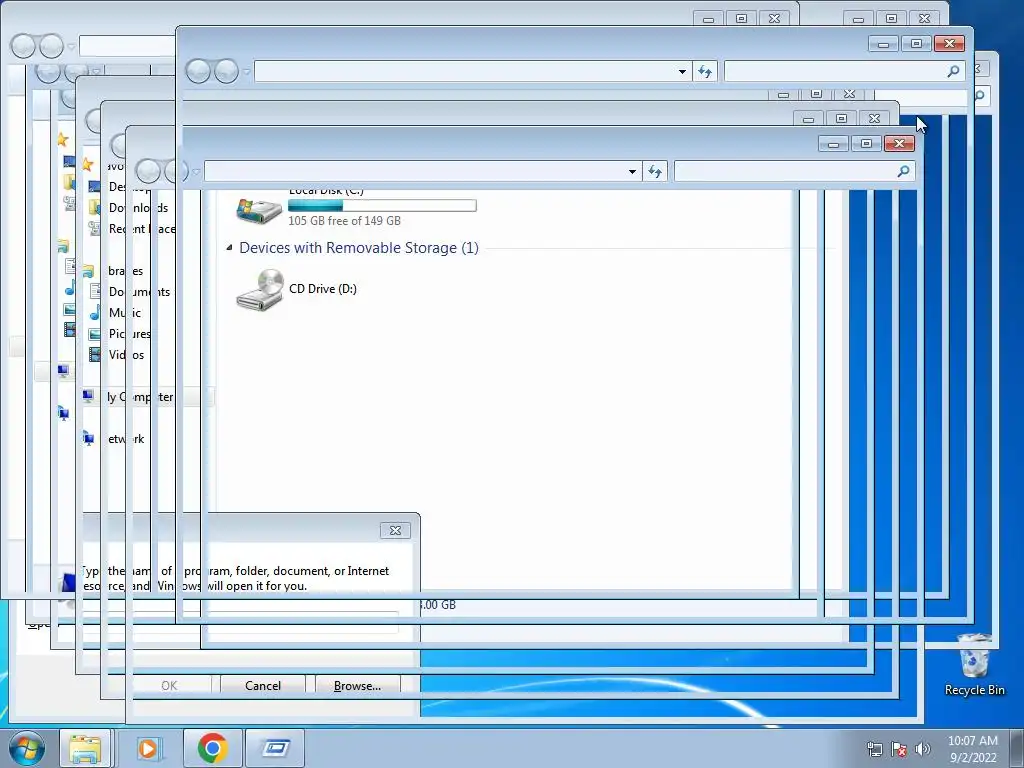Click Browse... in the Run dialog
The height and width of the screenshot is (768, 1024).
(357, 686)
